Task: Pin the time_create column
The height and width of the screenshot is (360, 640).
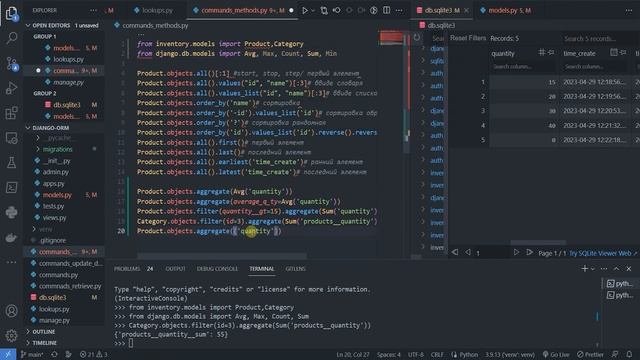Action: click(623, 53)
